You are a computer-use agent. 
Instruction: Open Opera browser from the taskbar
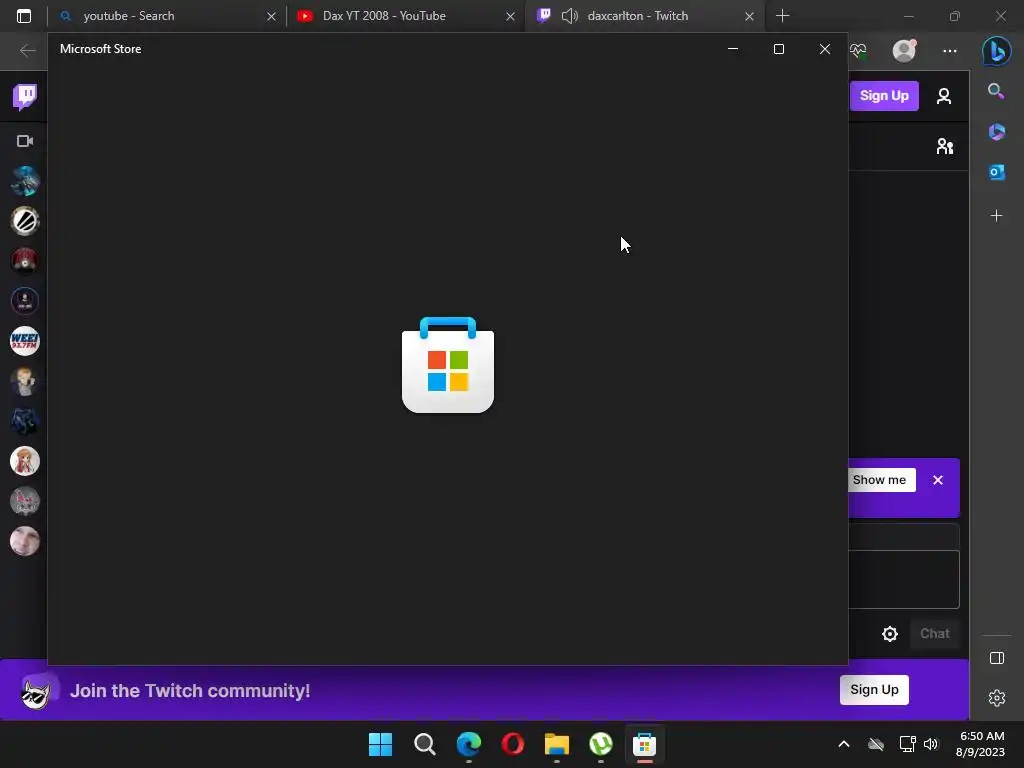[513, 744]
